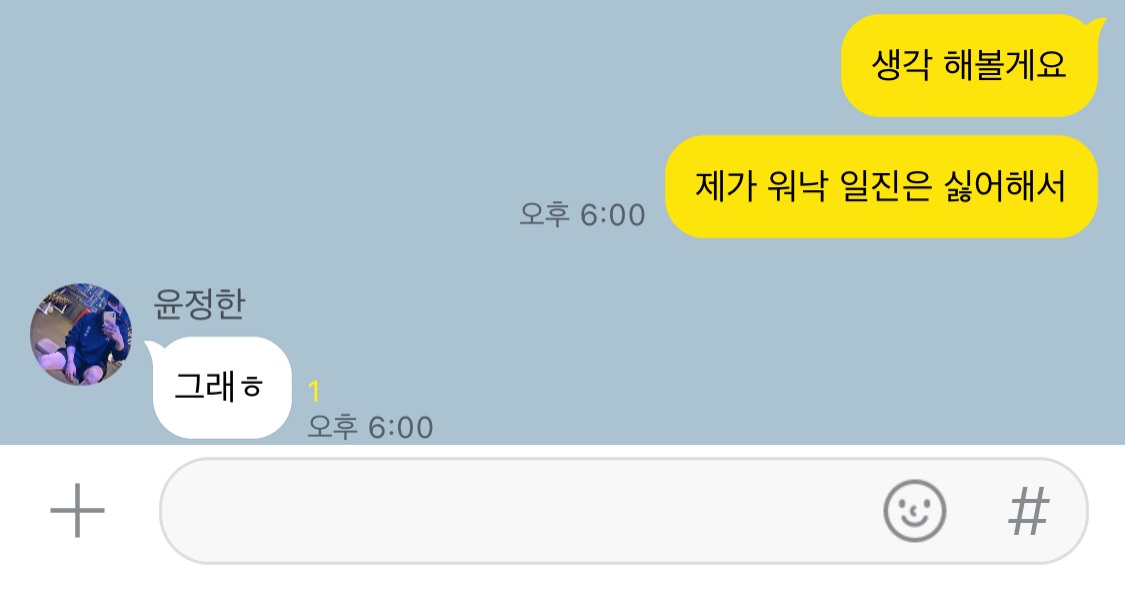Select the yellow bubble 생각 해볼게요
1125x607 pixels.
click(969, 65)
